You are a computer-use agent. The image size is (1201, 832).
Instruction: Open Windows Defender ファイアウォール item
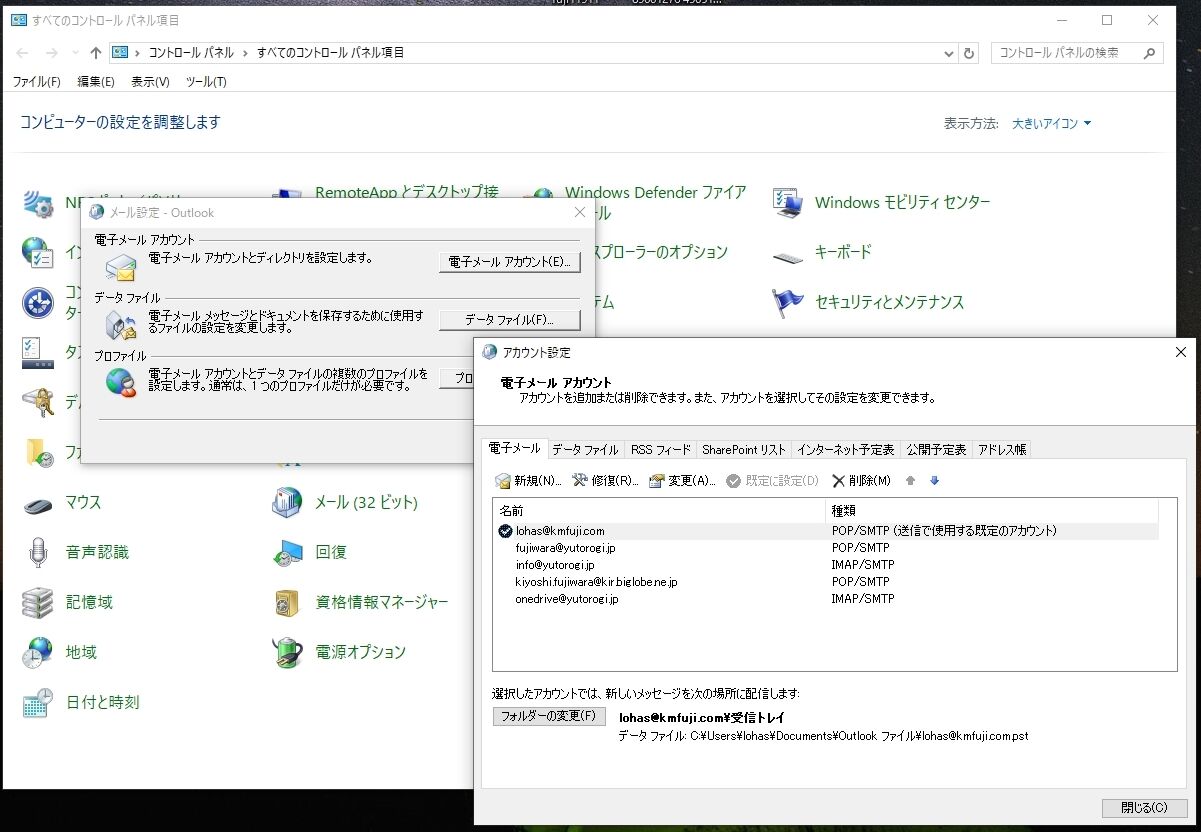pyautogui.click(x=655, y=192)
